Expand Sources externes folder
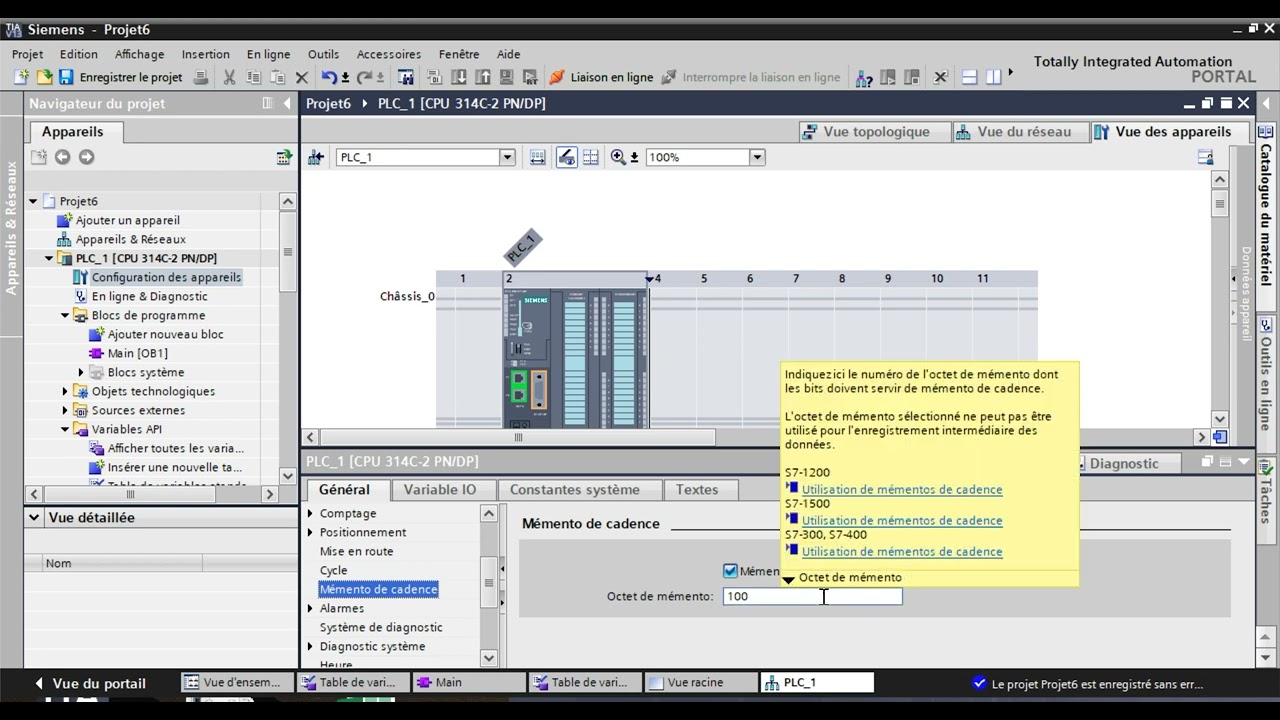Viewport: 1280px width, 720px height. [x=65, y=410]
